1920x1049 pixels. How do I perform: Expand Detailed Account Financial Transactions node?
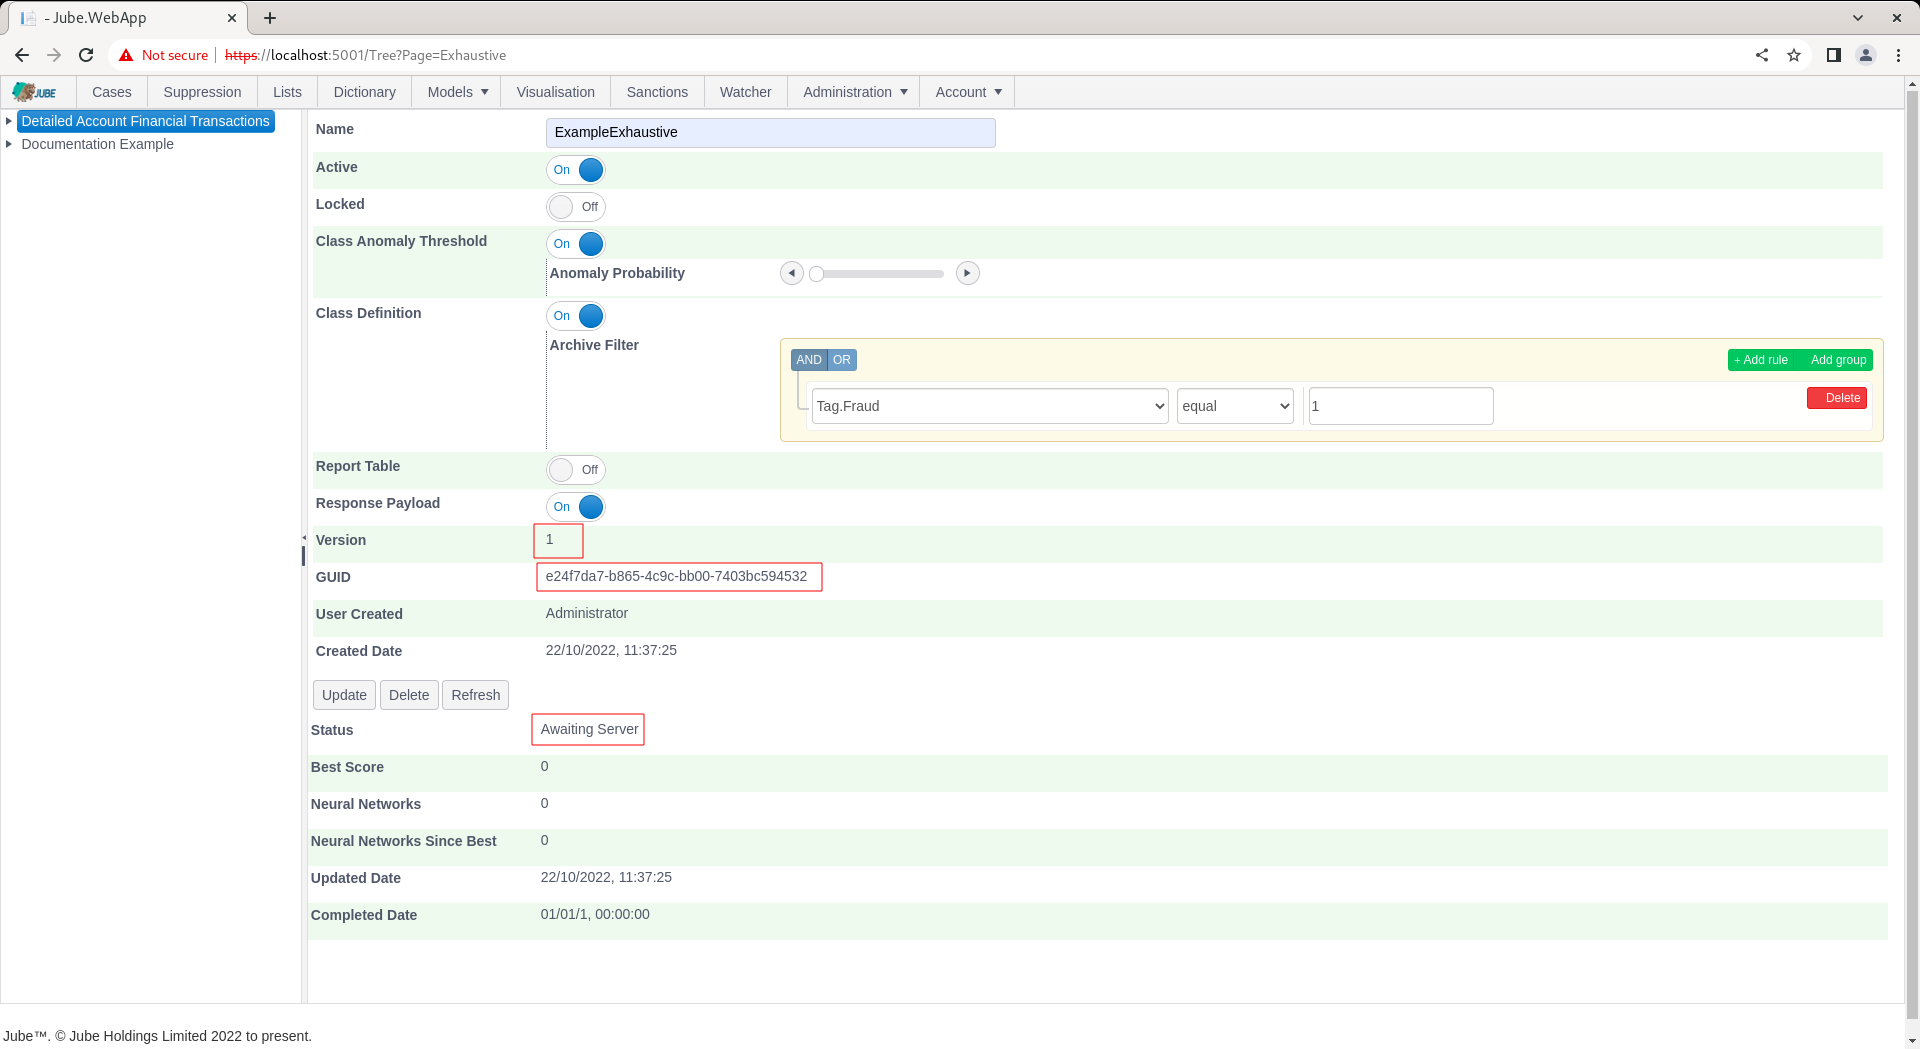coord(9,121)
